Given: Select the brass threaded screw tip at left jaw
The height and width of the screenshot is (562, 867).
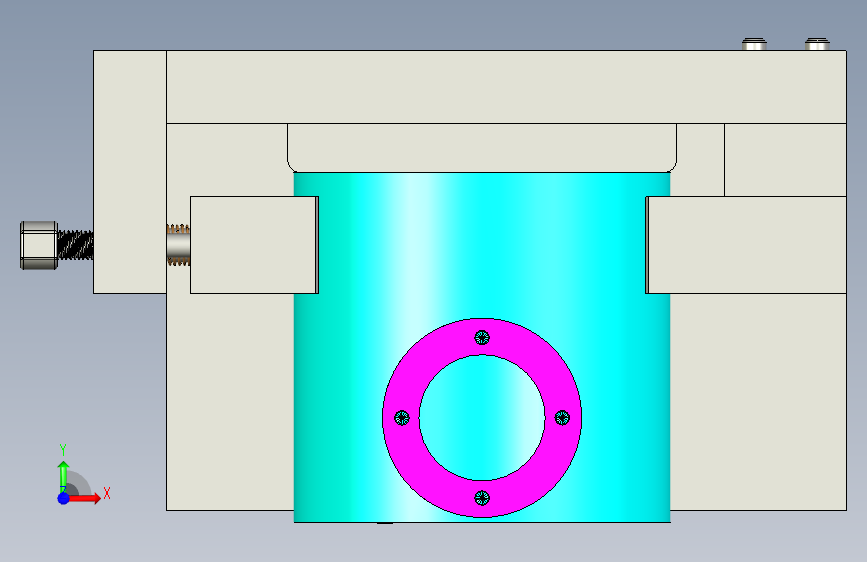Looking at the screenshot, I should coord(178,245).
